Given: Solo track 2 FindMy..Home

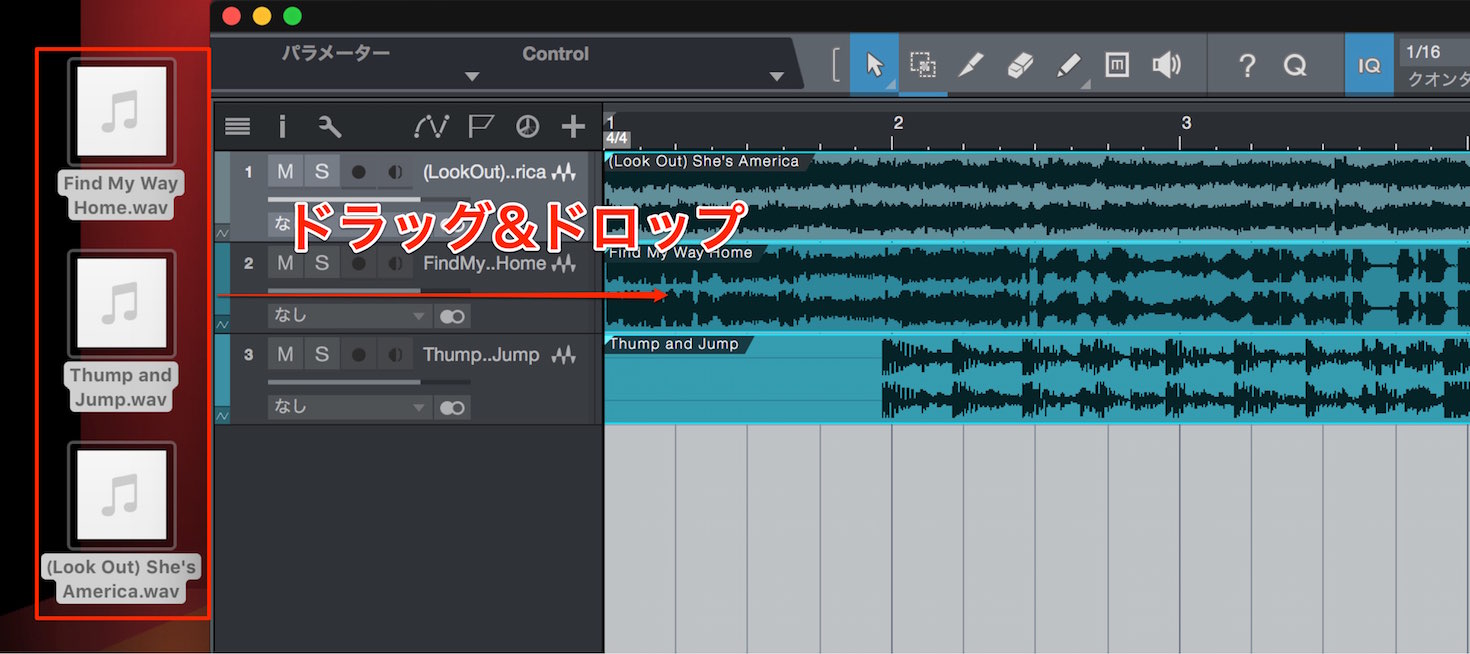Looking at the screenshot, I should [x=322, y=263].
